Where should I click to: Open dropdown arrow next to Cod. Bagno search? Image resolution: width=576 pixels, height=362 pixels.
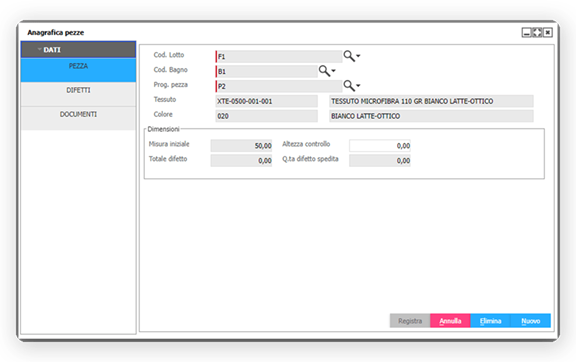click(334, 71)
